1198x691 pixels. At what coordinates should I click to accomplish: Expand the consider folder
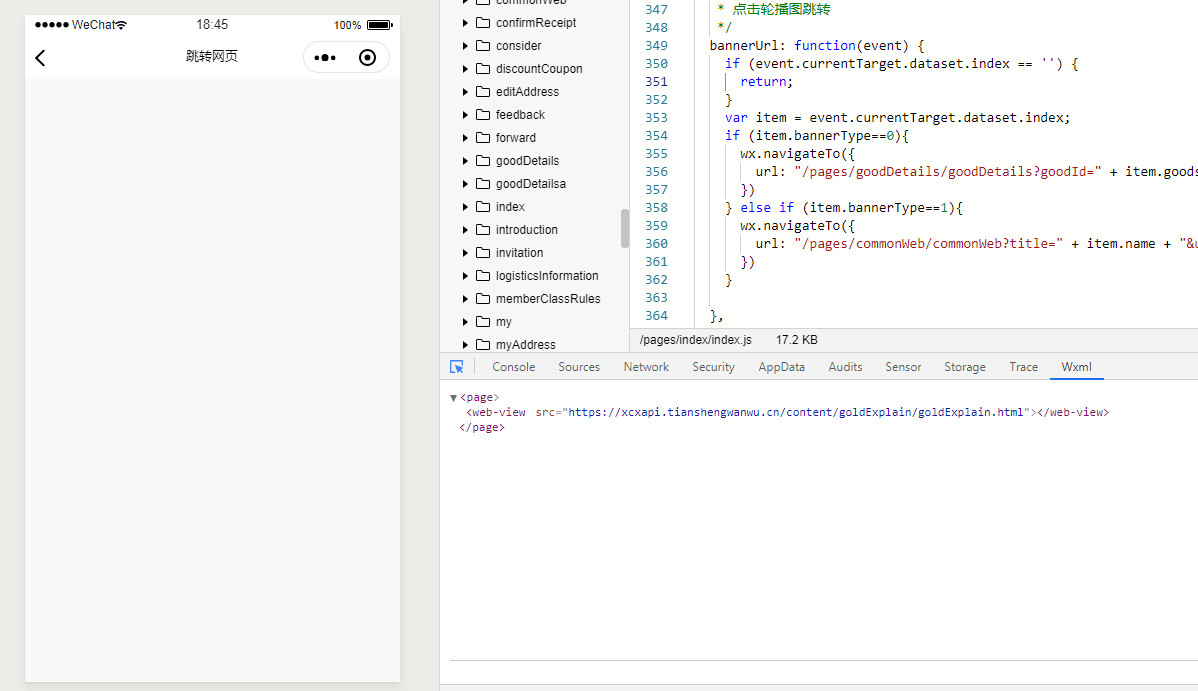coord(465,46)
